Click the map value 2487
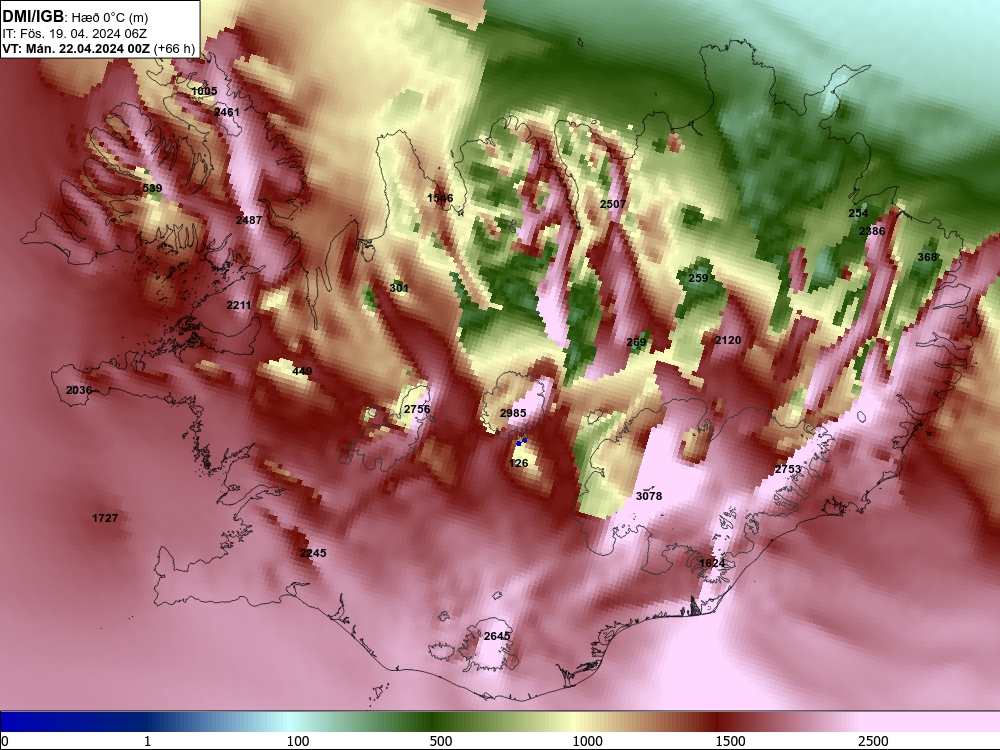Image resolution: width=1000 pixels, height=750 pixels. 249,220
